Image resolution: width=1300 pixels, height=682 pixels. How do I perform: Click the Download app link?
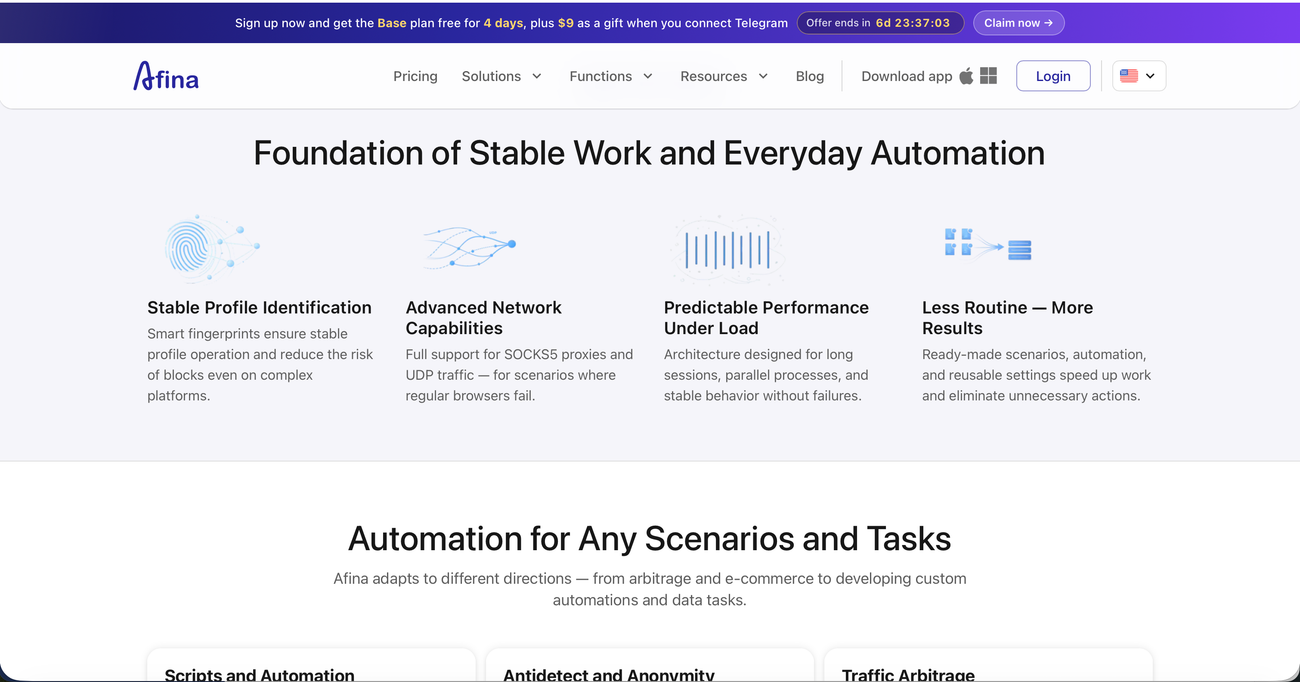click(x=907, y=76)
